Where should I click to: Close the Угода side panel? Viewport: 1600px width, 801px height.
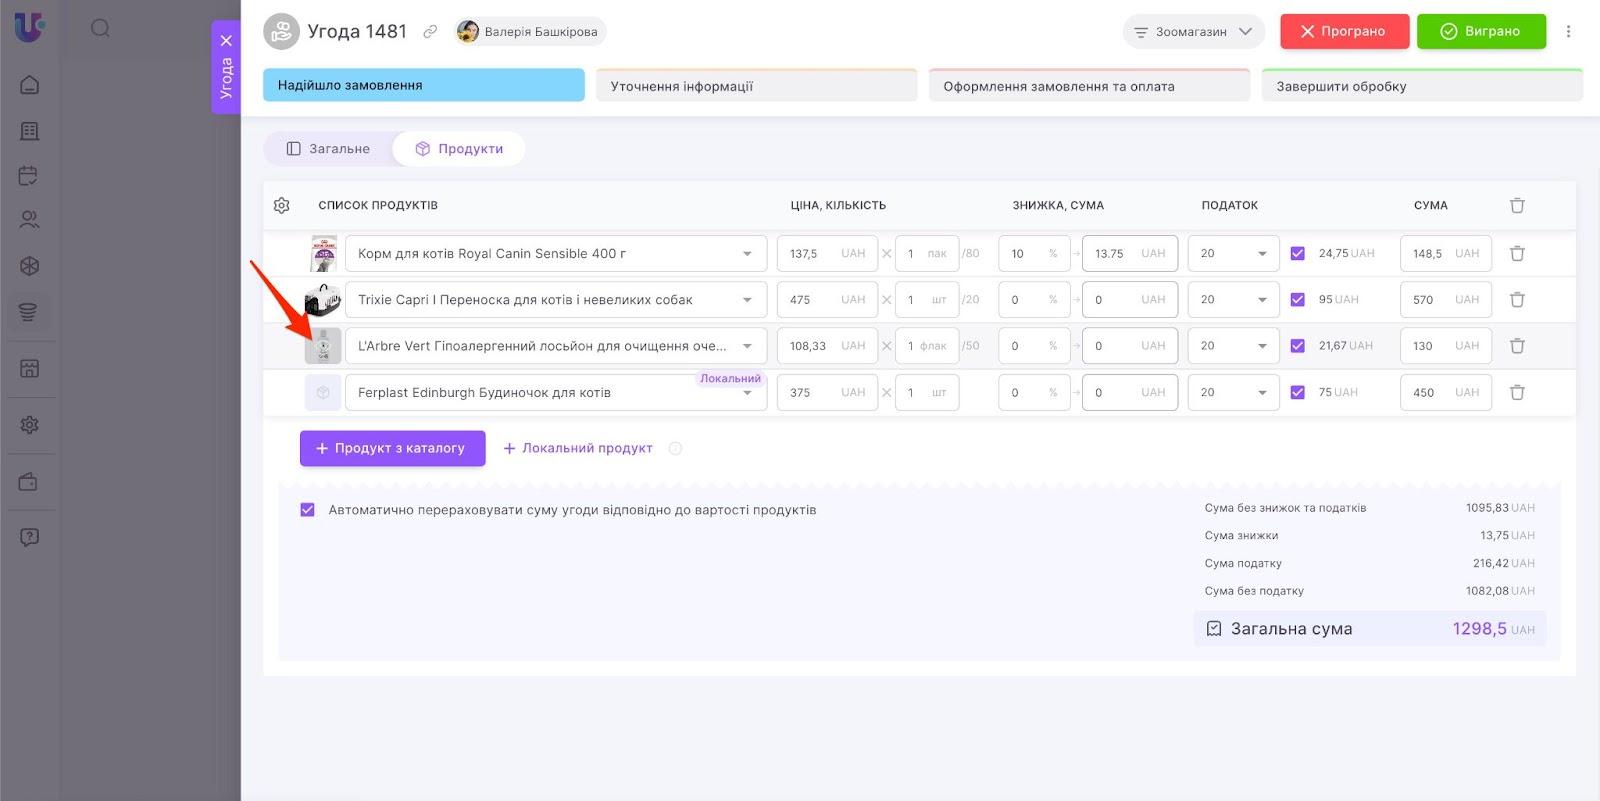point(226,41)
